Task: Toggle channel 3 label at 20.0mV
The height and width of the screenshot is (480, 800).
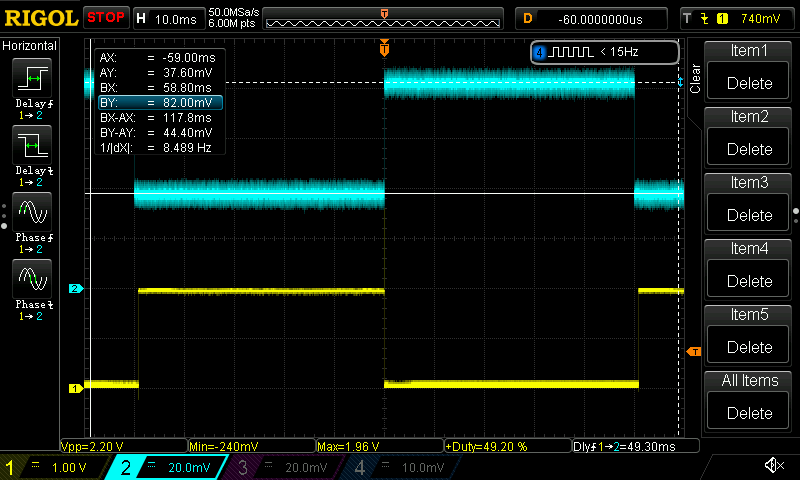Action: (286, 467)
